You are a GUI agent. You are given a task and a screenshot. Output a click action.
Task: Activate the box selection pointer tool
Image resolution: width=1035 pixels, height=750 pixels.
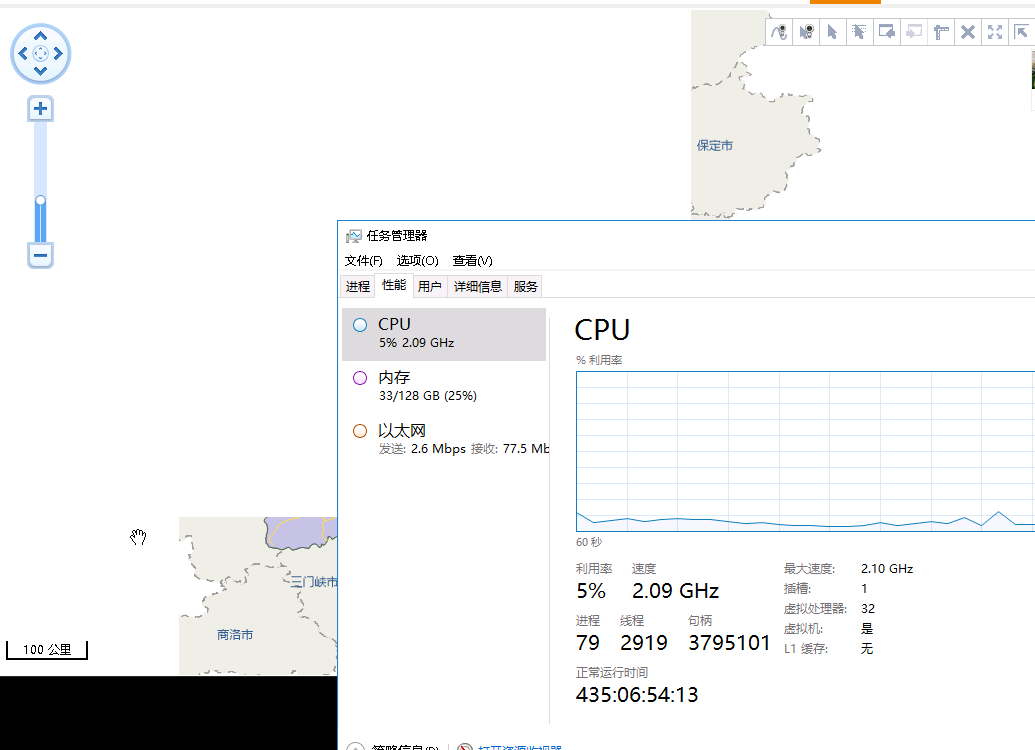pos(859,32)
